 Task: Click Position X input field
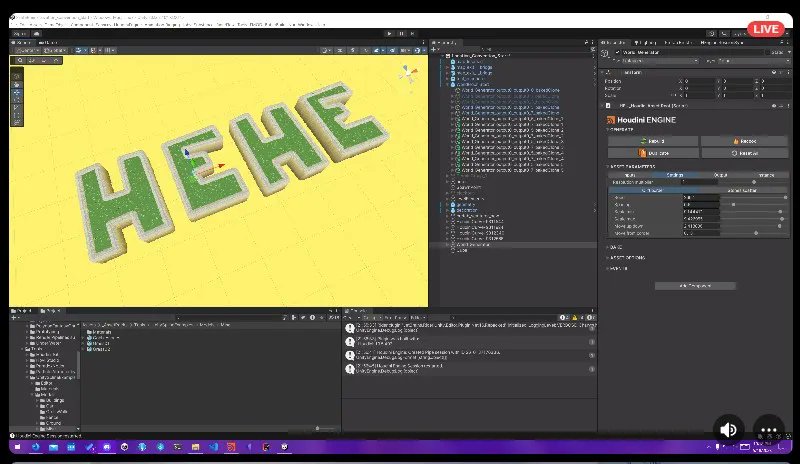coord(699,81)
